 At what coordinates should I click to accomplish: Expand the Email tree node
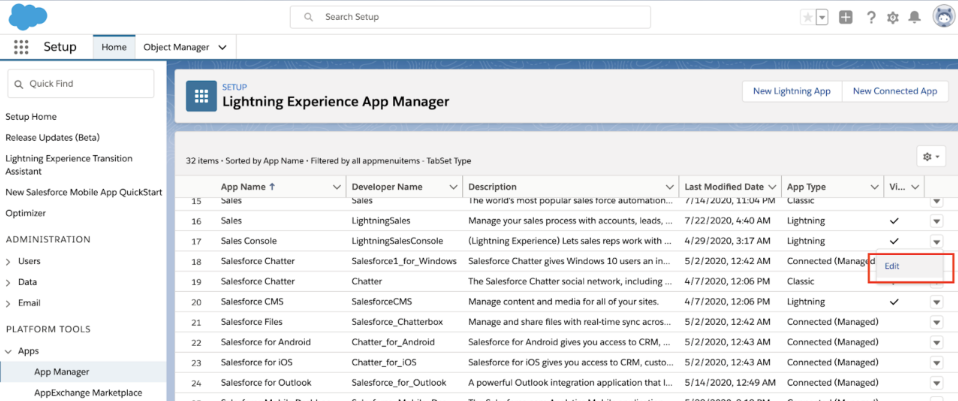coord(8,303)
